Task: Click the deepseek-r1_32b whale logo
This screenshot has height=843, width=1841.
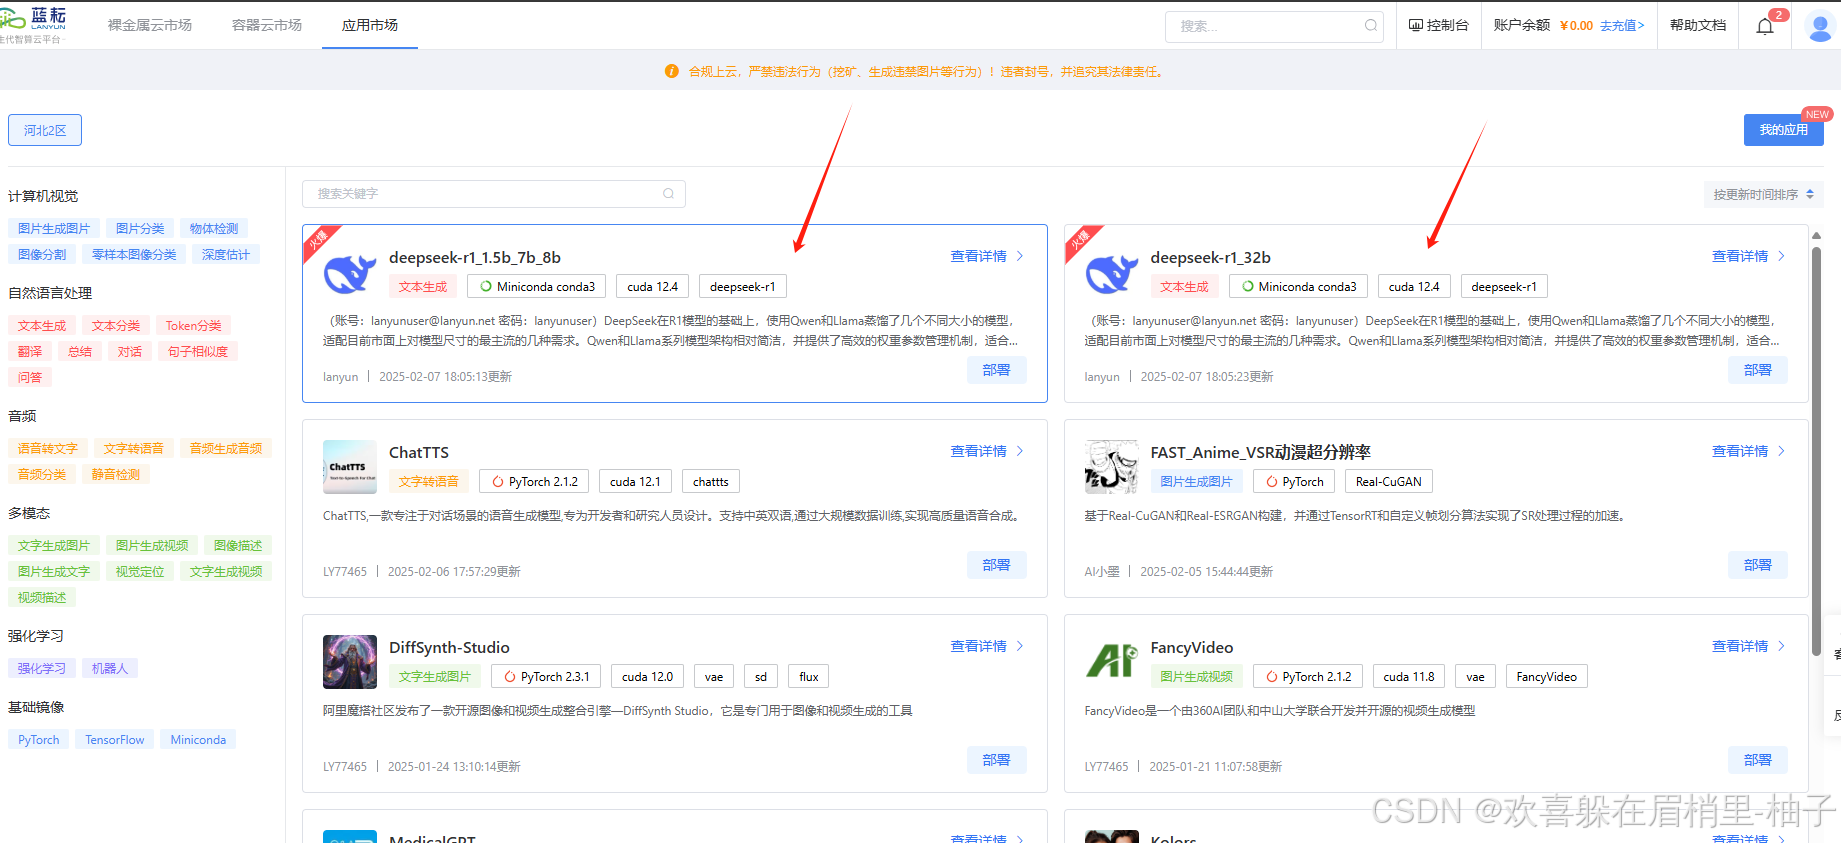Action: (x=1112, y=272)
